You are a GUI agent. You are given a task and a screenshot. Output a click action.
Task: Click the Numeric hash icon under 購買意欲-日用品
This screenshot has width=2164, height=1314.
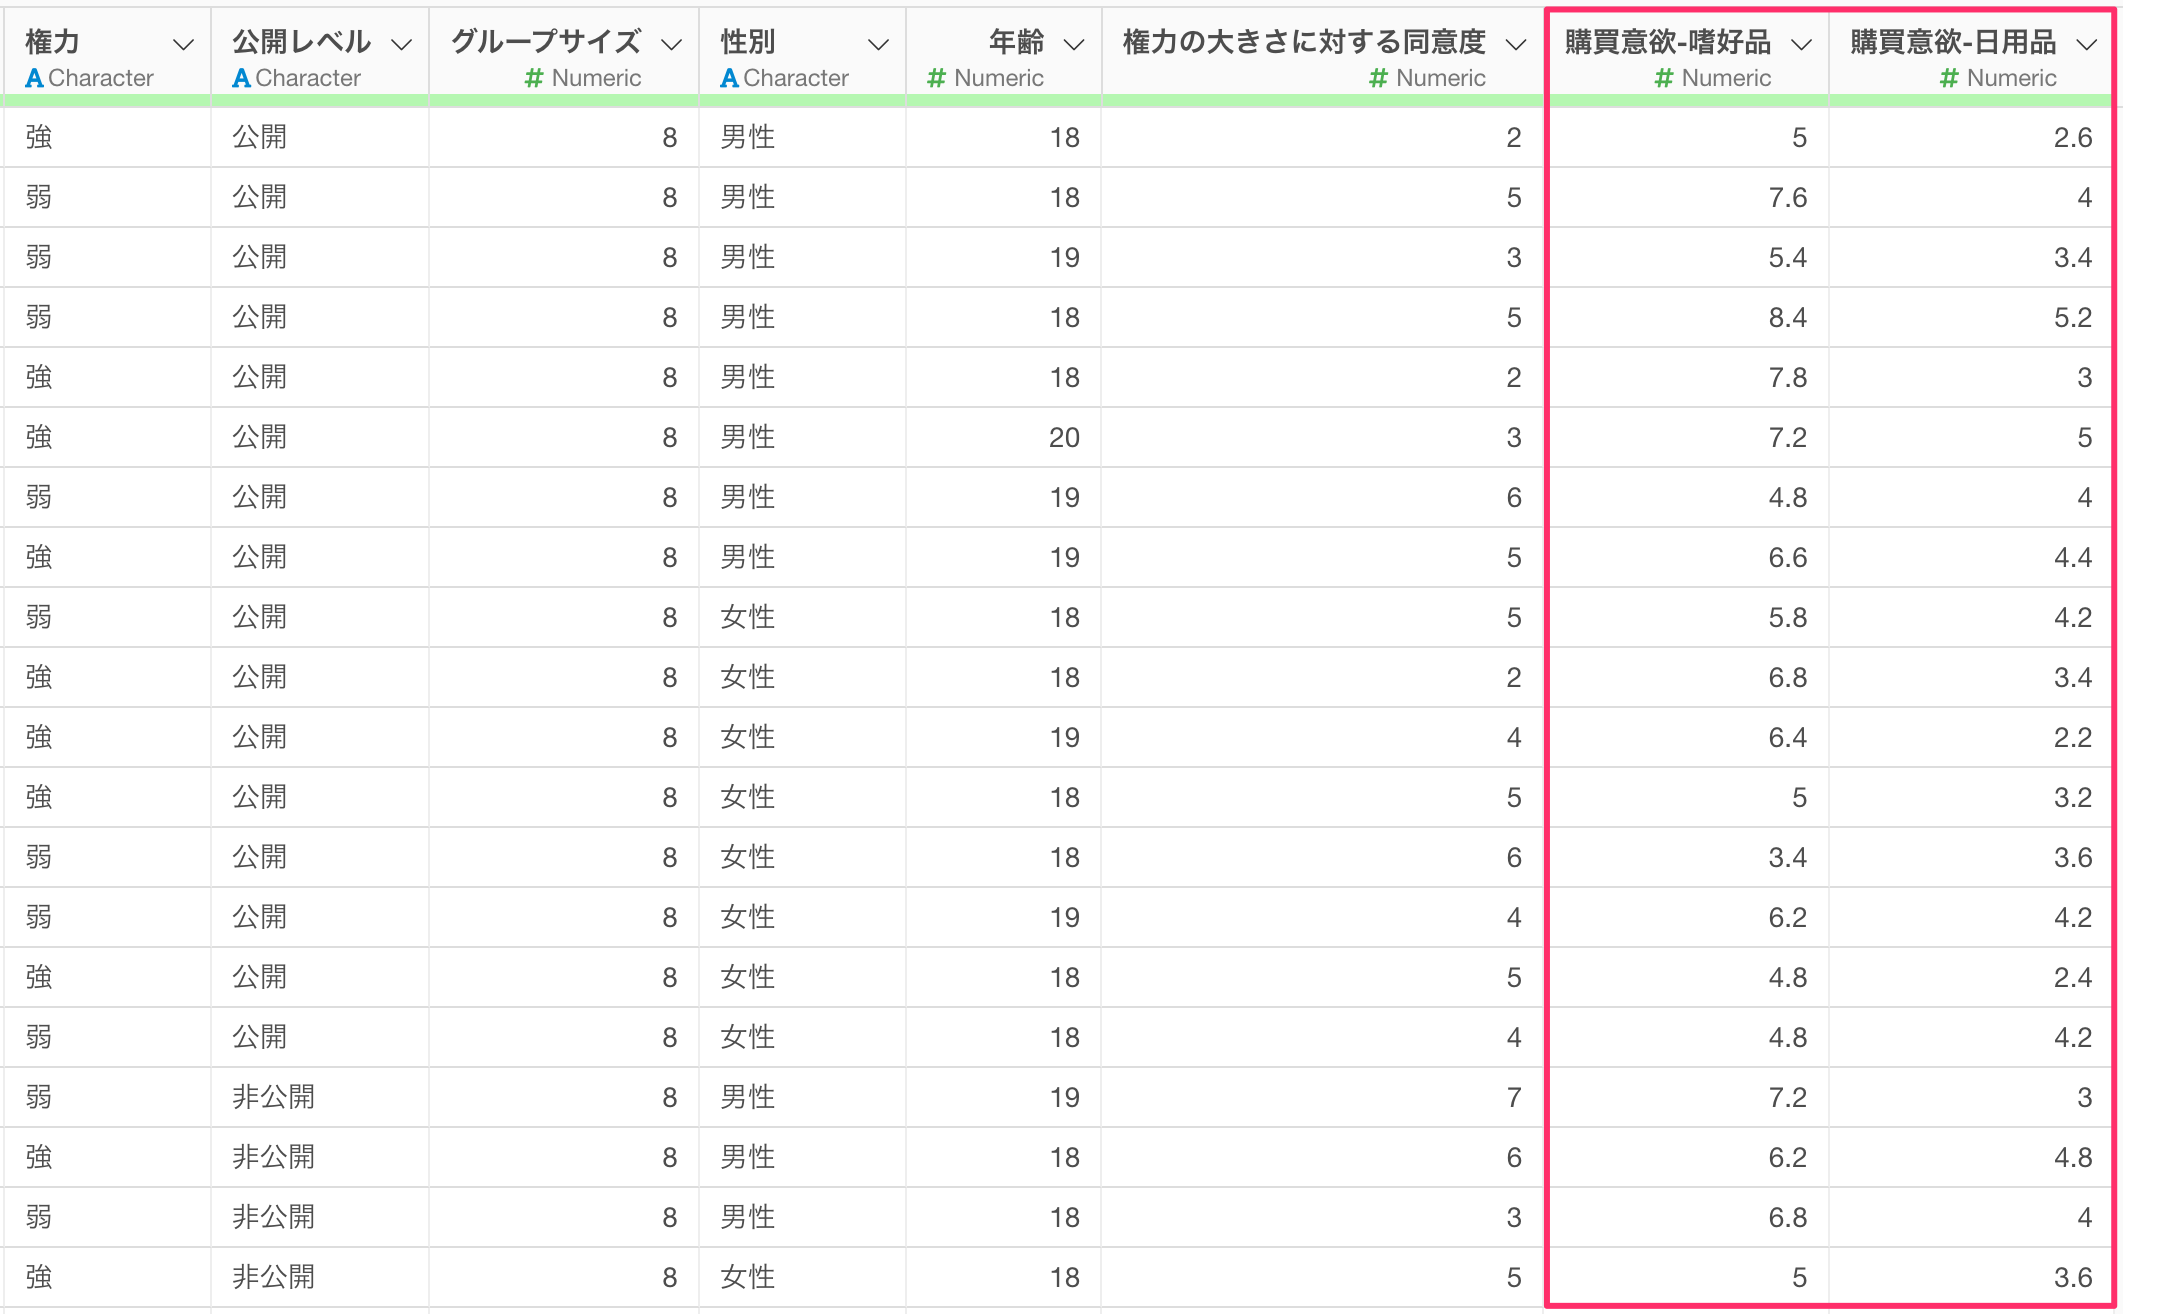[1949, 78]
